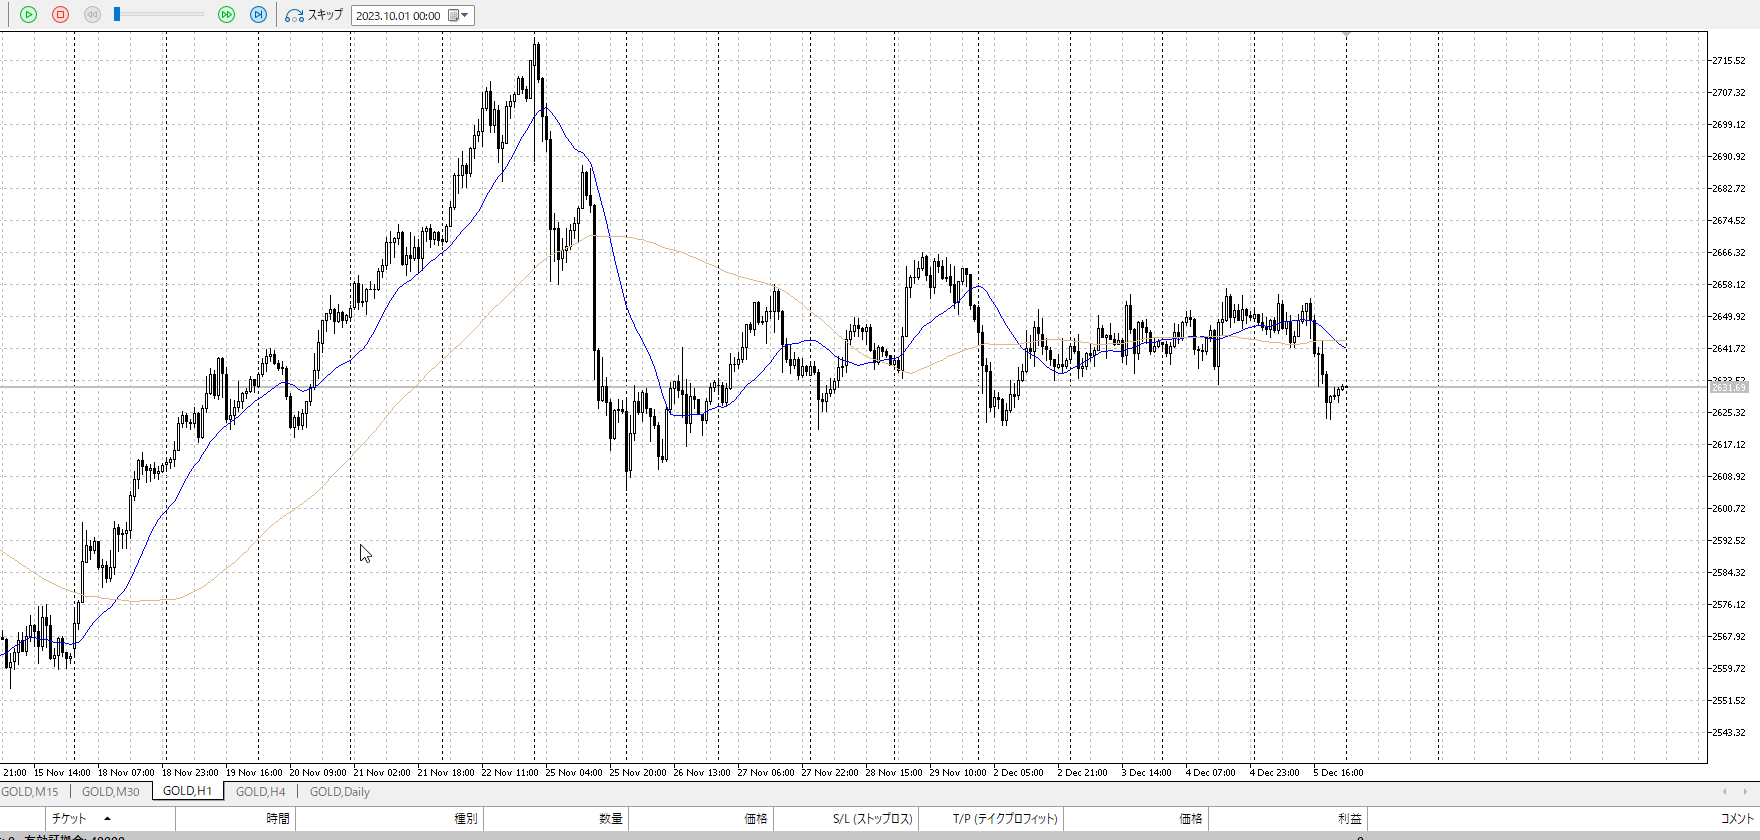Image resolution: width=1760 pixels, height=840 pixels.
Task: Select the GOLD,H4 chart tab
Action: click(x=260, y=792)
